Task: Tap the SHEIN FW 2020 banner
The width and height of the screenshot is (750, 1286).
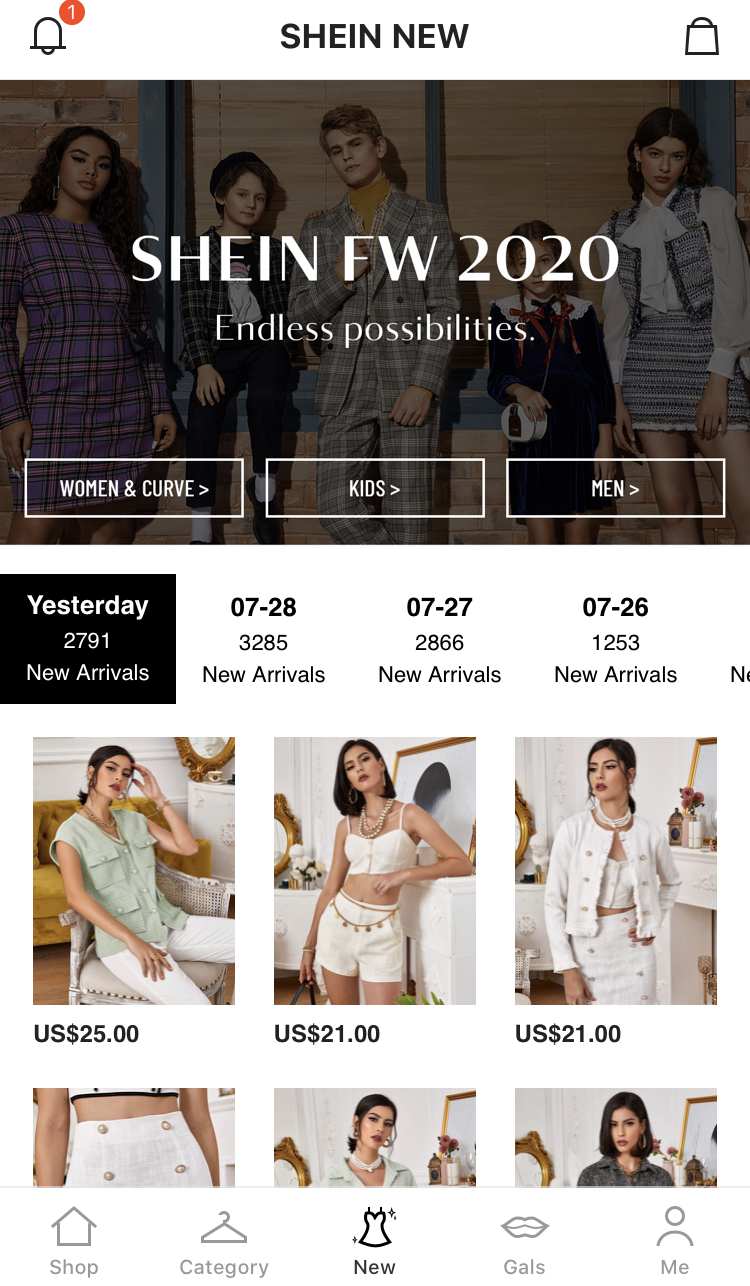Action: 375,285
